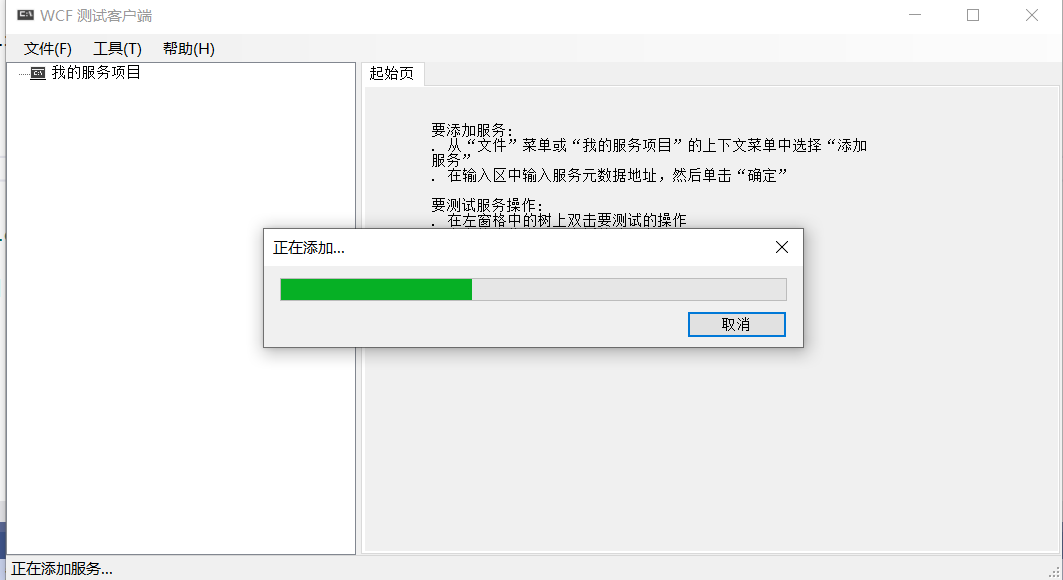This screenshot has height=580, width=1063.
Task: Minimize the WCF 测试客户端 window
Action: click(915, 15)
